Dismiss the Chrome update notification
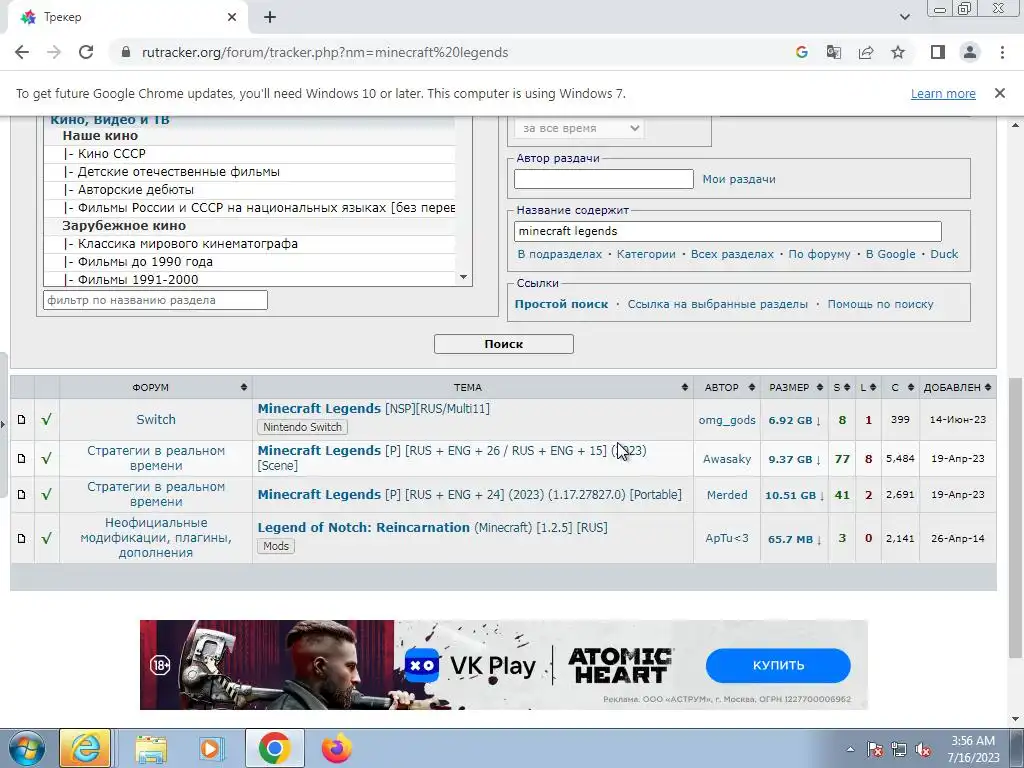 (999, 93)
